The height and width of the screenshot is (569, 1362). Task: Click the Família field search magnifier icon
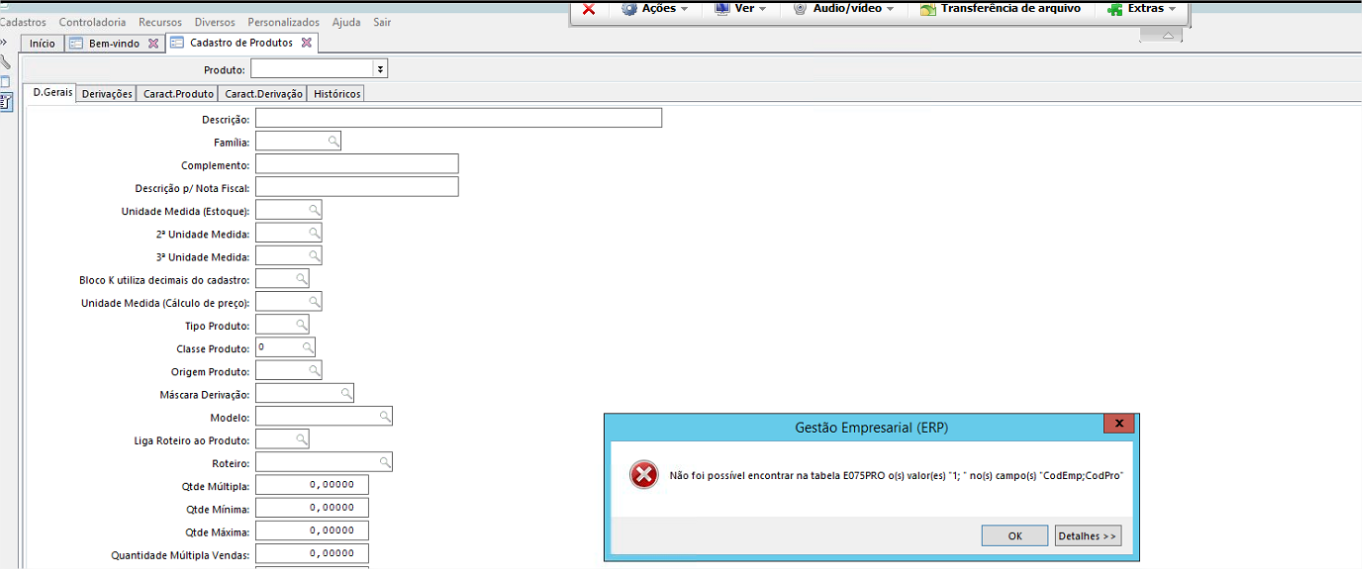click(x=334, y=142)
